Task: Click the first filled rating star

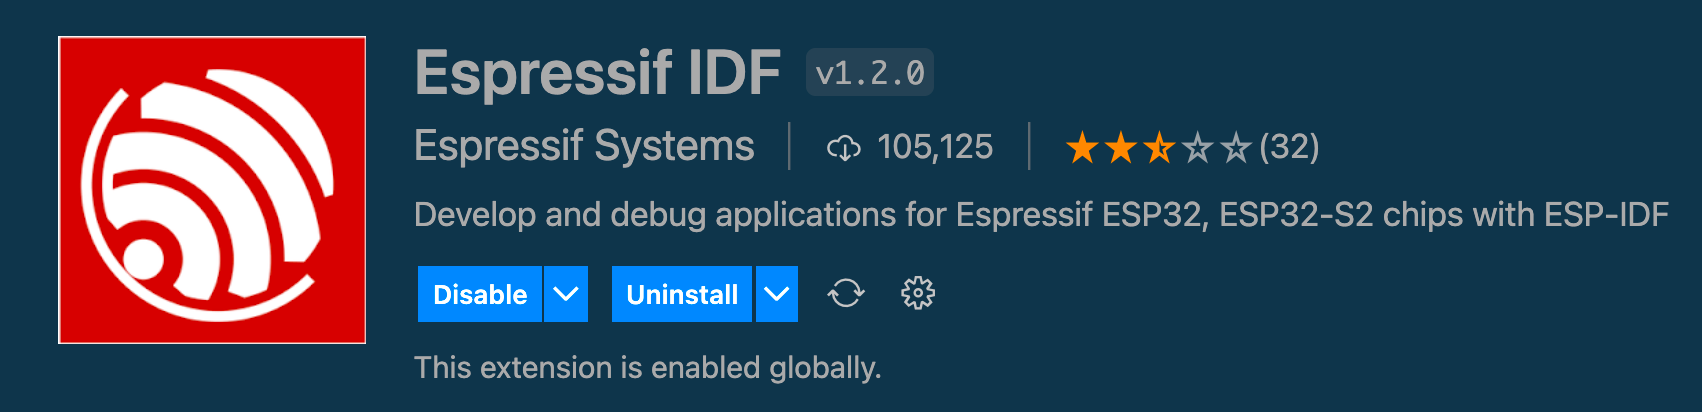Action: pyautogui.click(x=1083, y=148)
